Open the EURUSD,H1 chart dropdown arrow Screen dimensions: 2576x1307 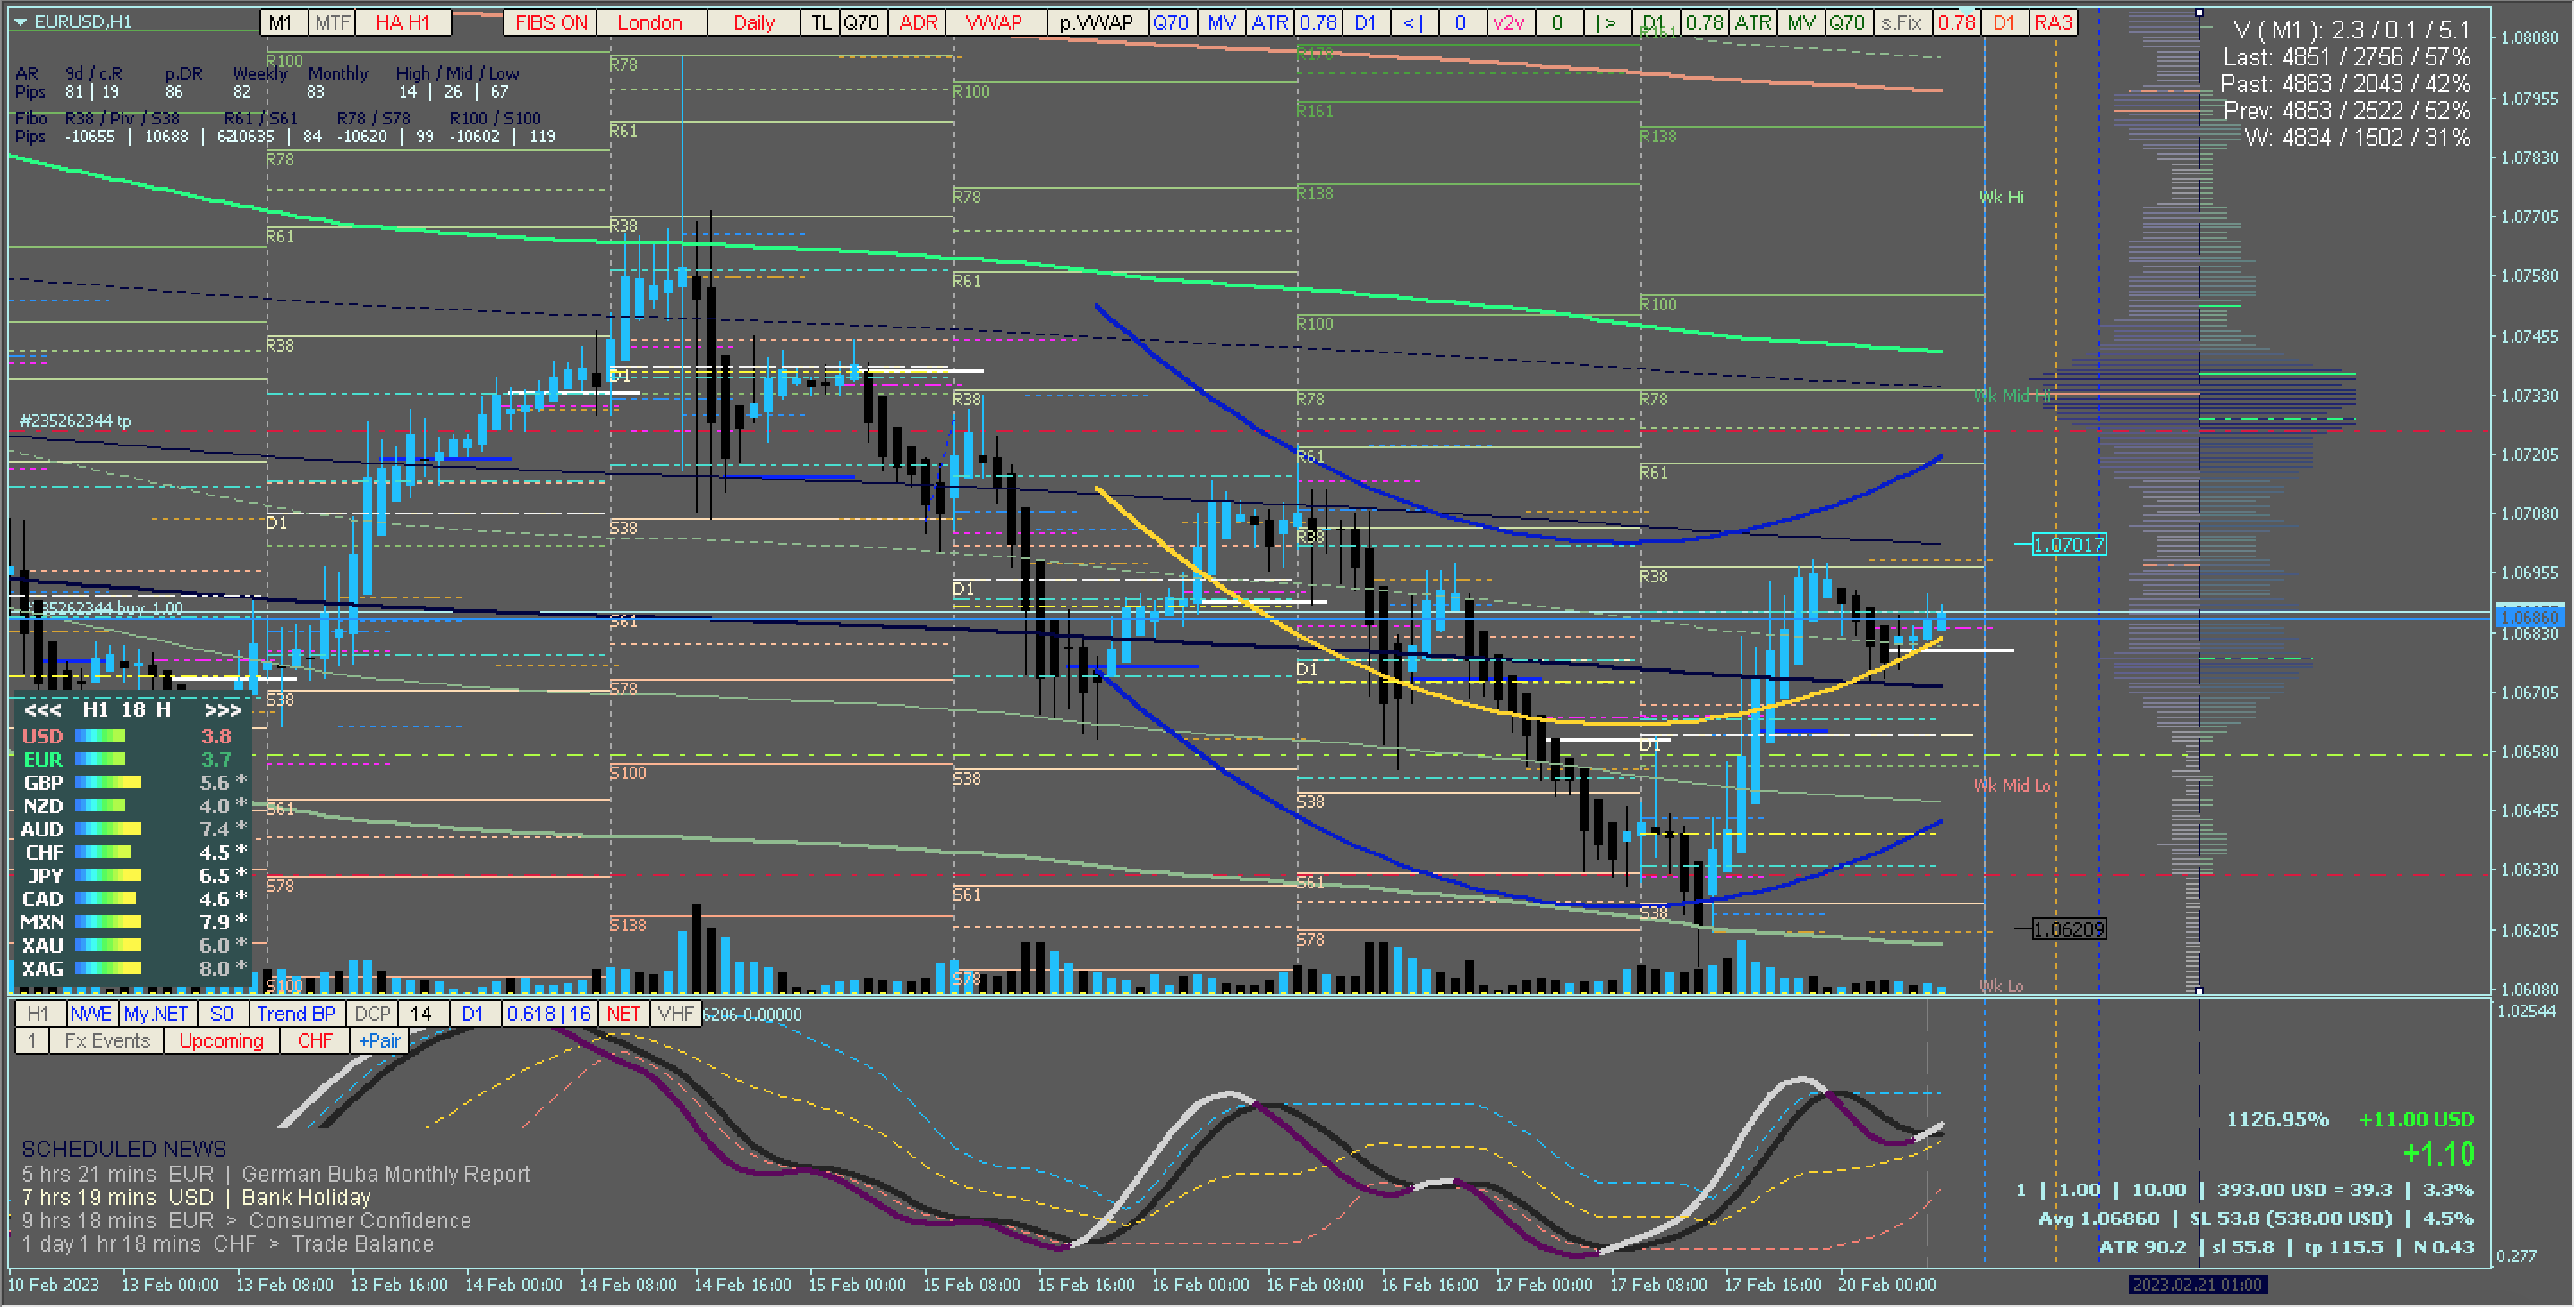pos(20,21)
